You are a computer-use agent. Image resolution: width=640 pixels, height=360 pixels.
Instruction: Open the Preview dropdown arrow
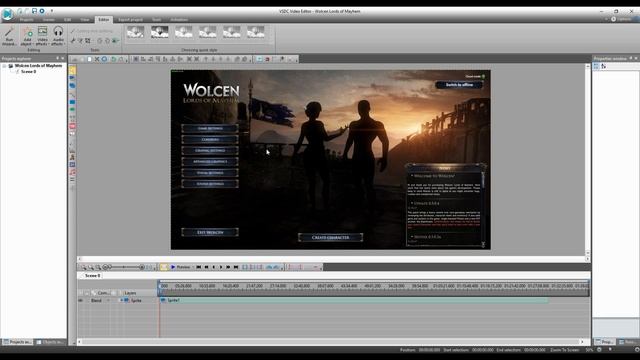193,267
